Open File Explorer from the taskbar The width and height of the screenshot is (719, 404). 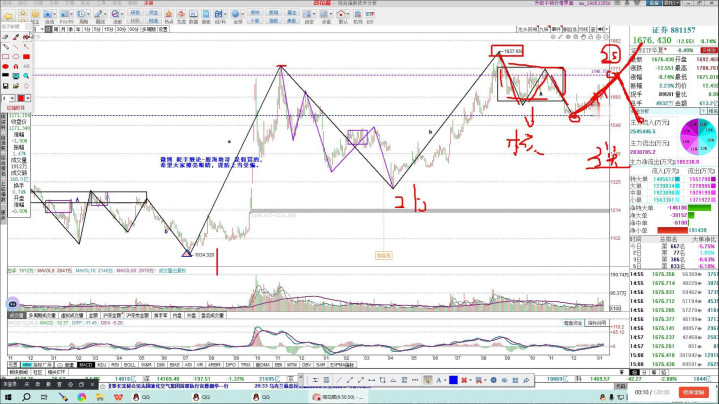(x=100, y=397)
